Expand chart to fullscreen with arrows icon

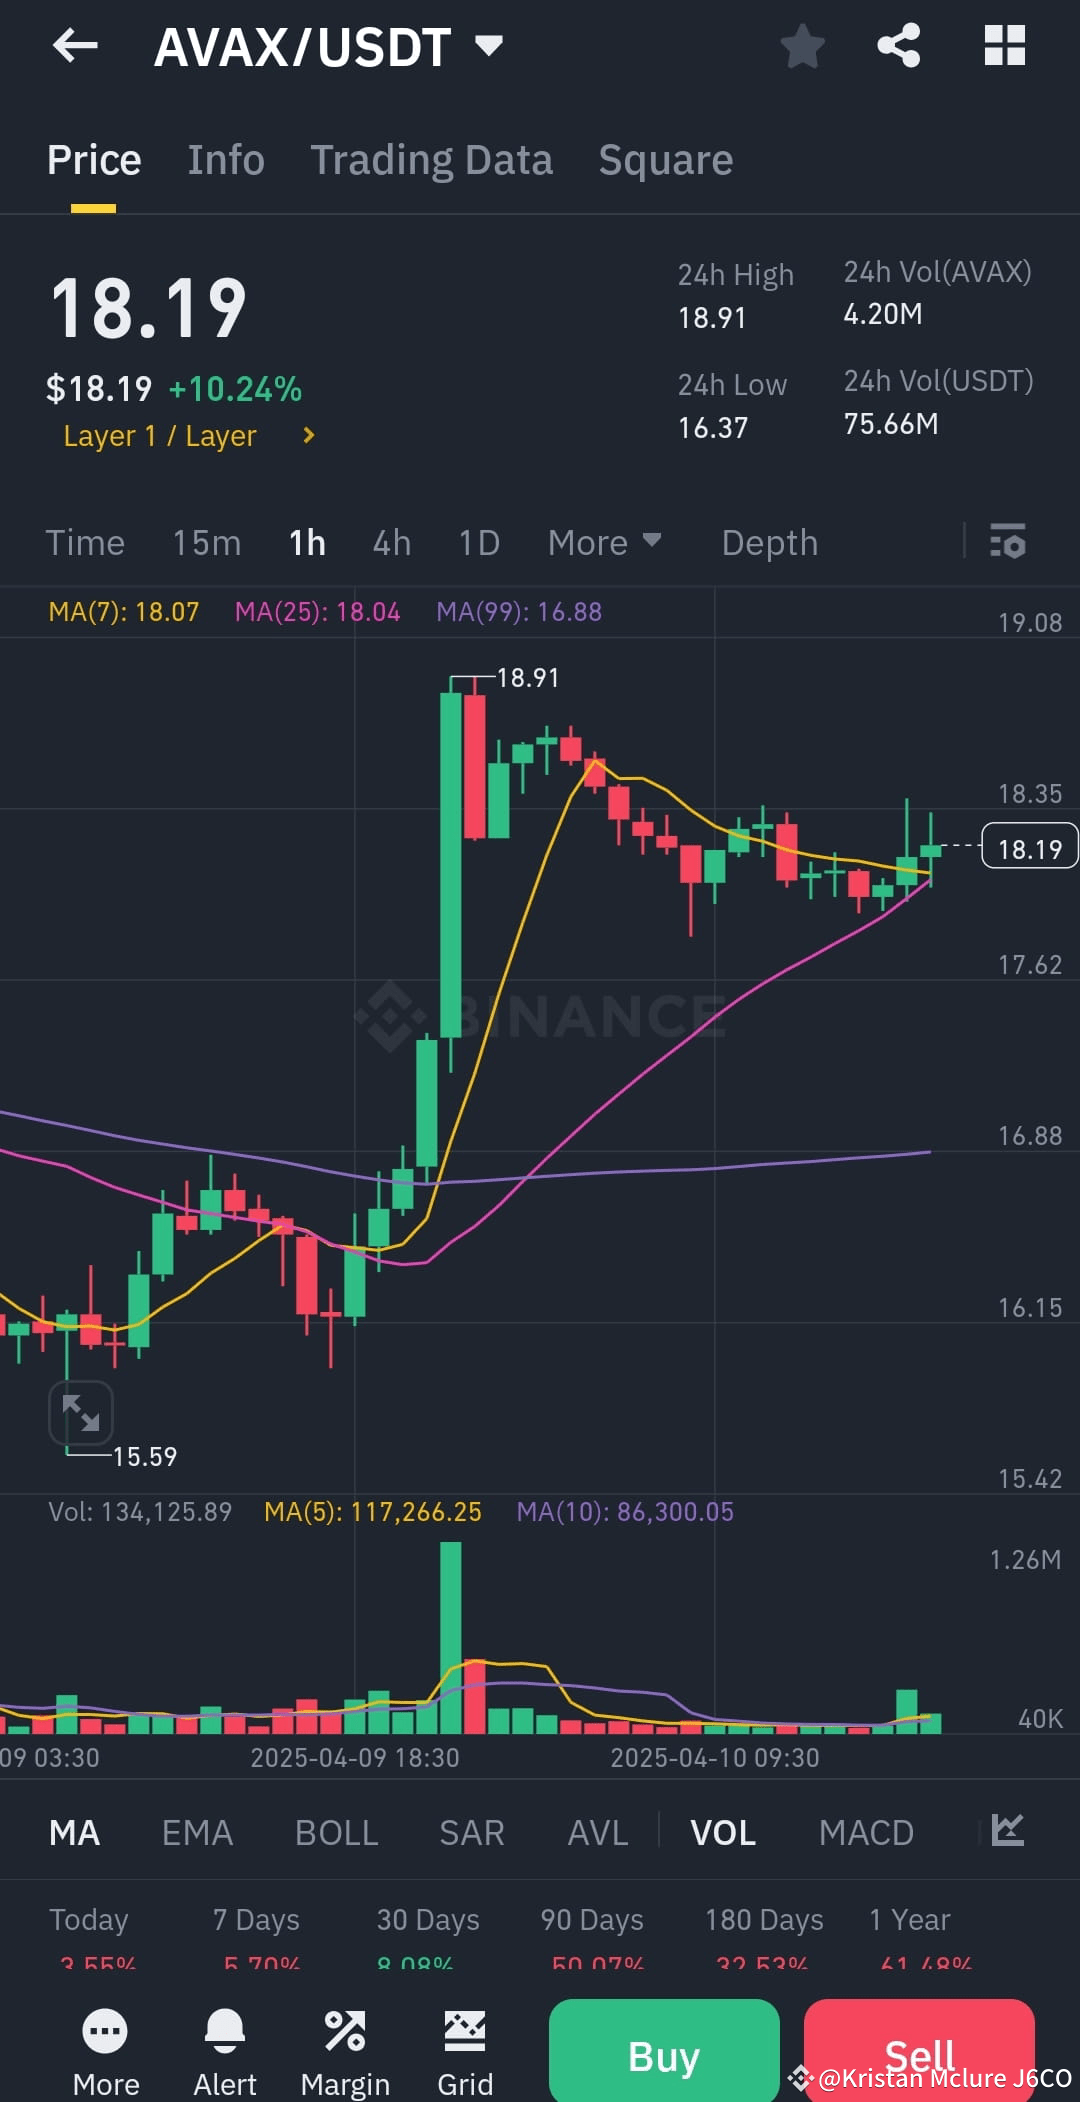81,1414
